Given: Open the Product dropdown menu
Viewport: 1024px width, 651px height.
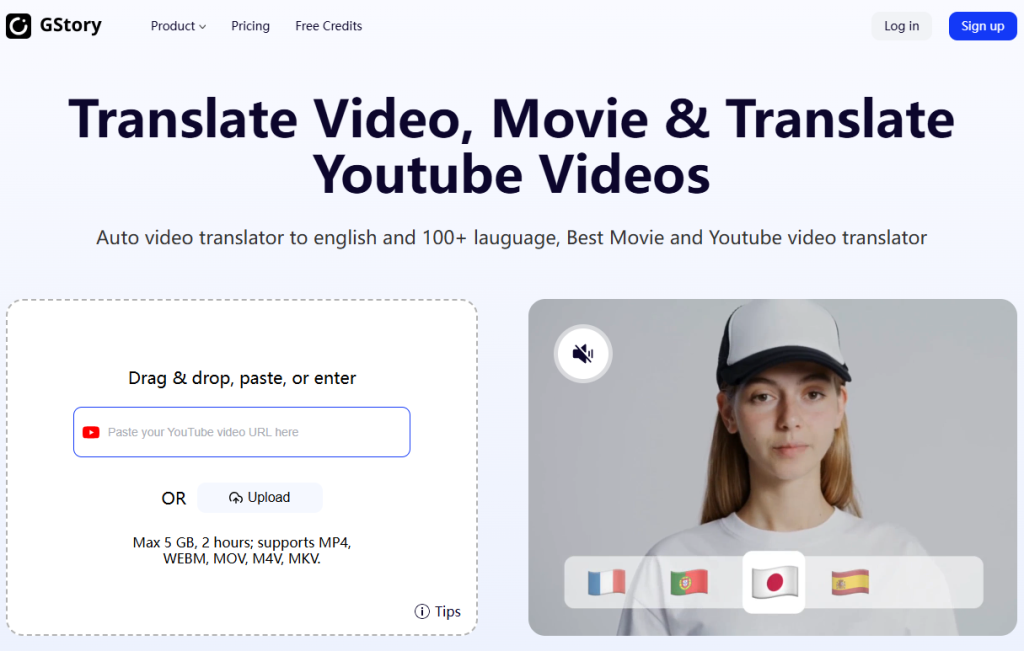Looking at the screenshot, I should (178, 26).
